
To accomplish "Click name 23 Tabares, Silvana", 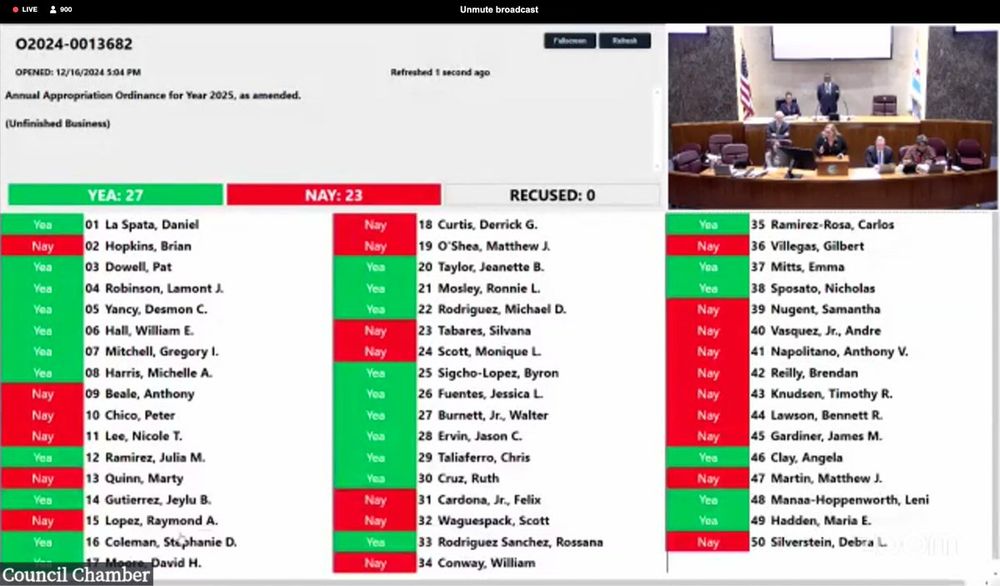I will 474,330.
